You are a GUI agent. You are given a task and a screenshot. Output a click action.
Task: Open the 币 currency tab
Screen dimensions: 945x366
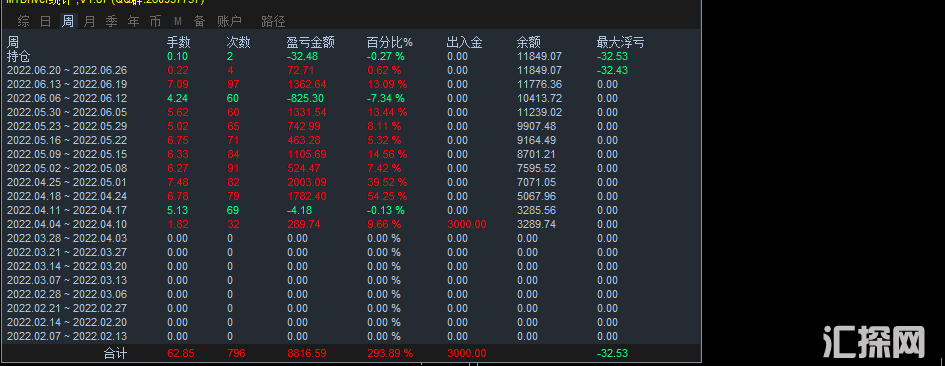155,22
